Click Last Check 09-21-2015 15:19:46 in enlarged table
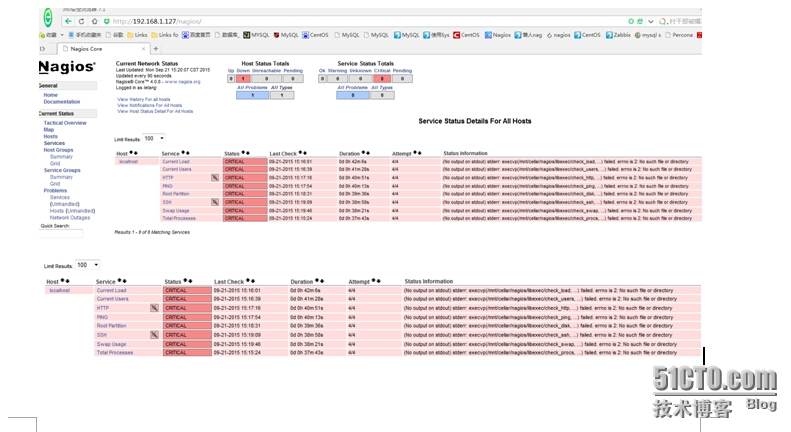Viewport: 791px width, 432px height. click(x=237, y=344)
